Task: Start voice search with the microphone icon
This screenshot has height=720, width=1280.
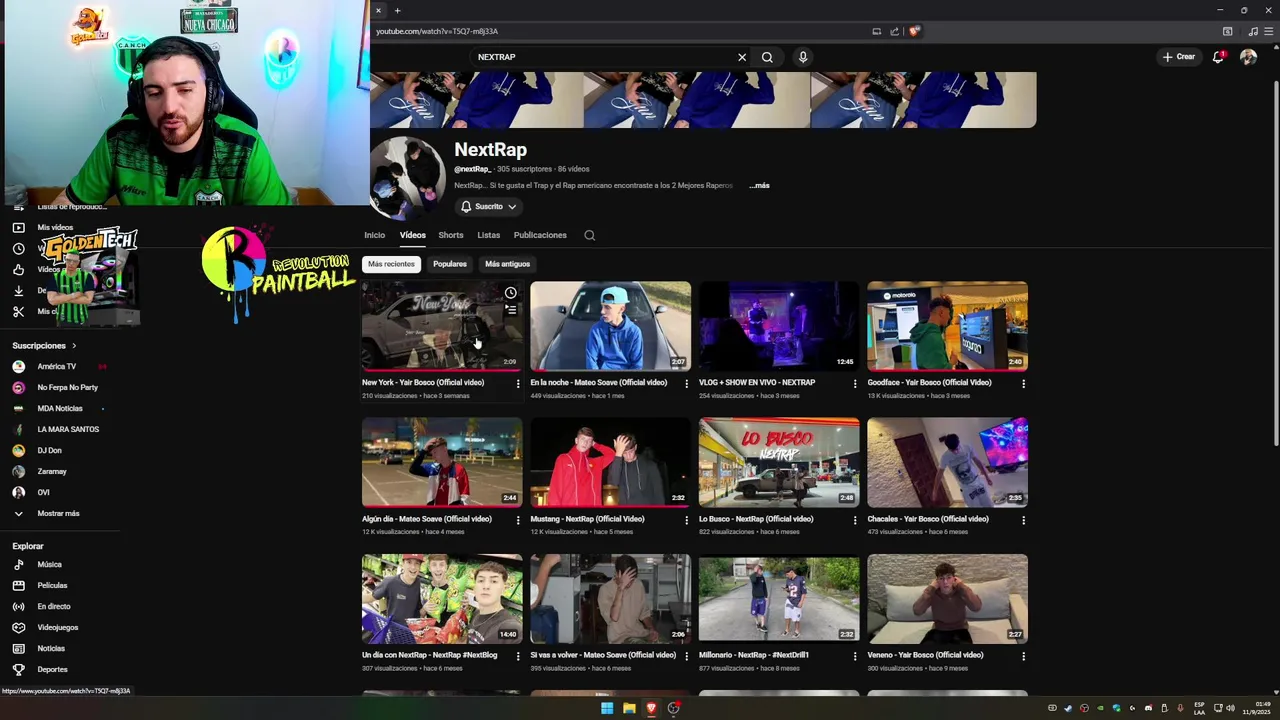Action: (802, 57)
